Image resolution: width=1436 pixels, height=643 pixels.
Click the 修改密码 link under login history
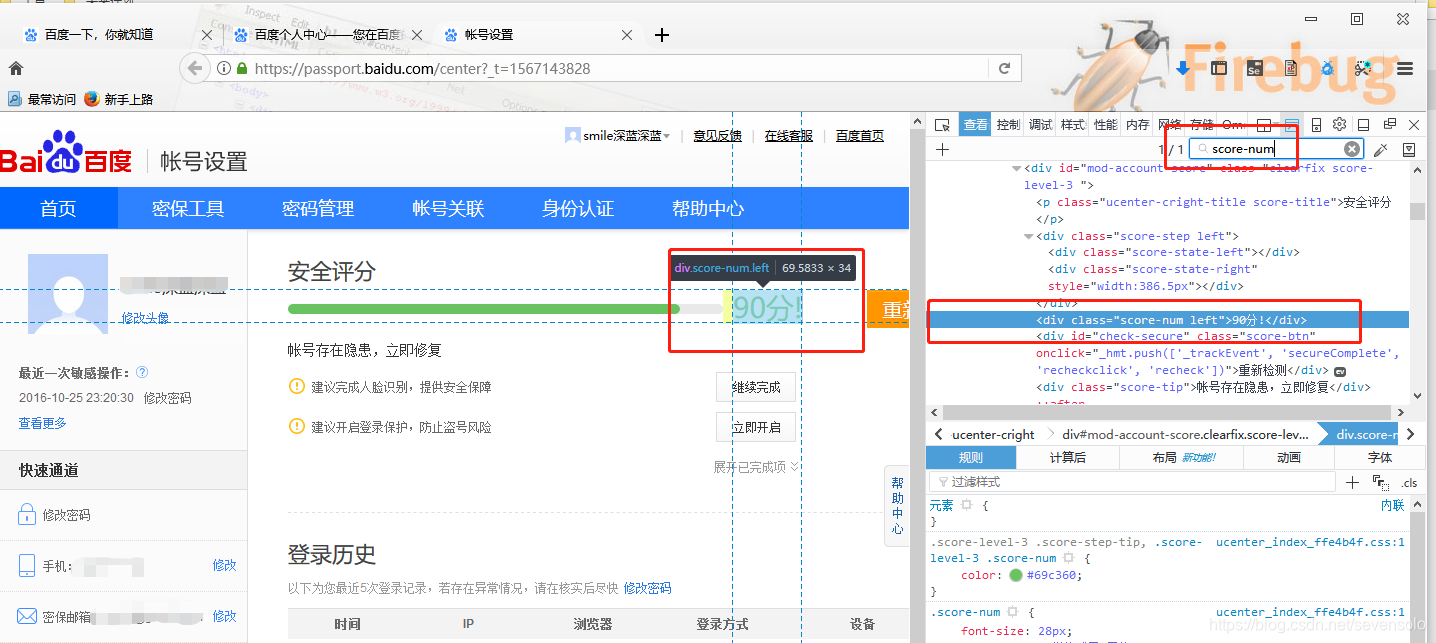647,588
